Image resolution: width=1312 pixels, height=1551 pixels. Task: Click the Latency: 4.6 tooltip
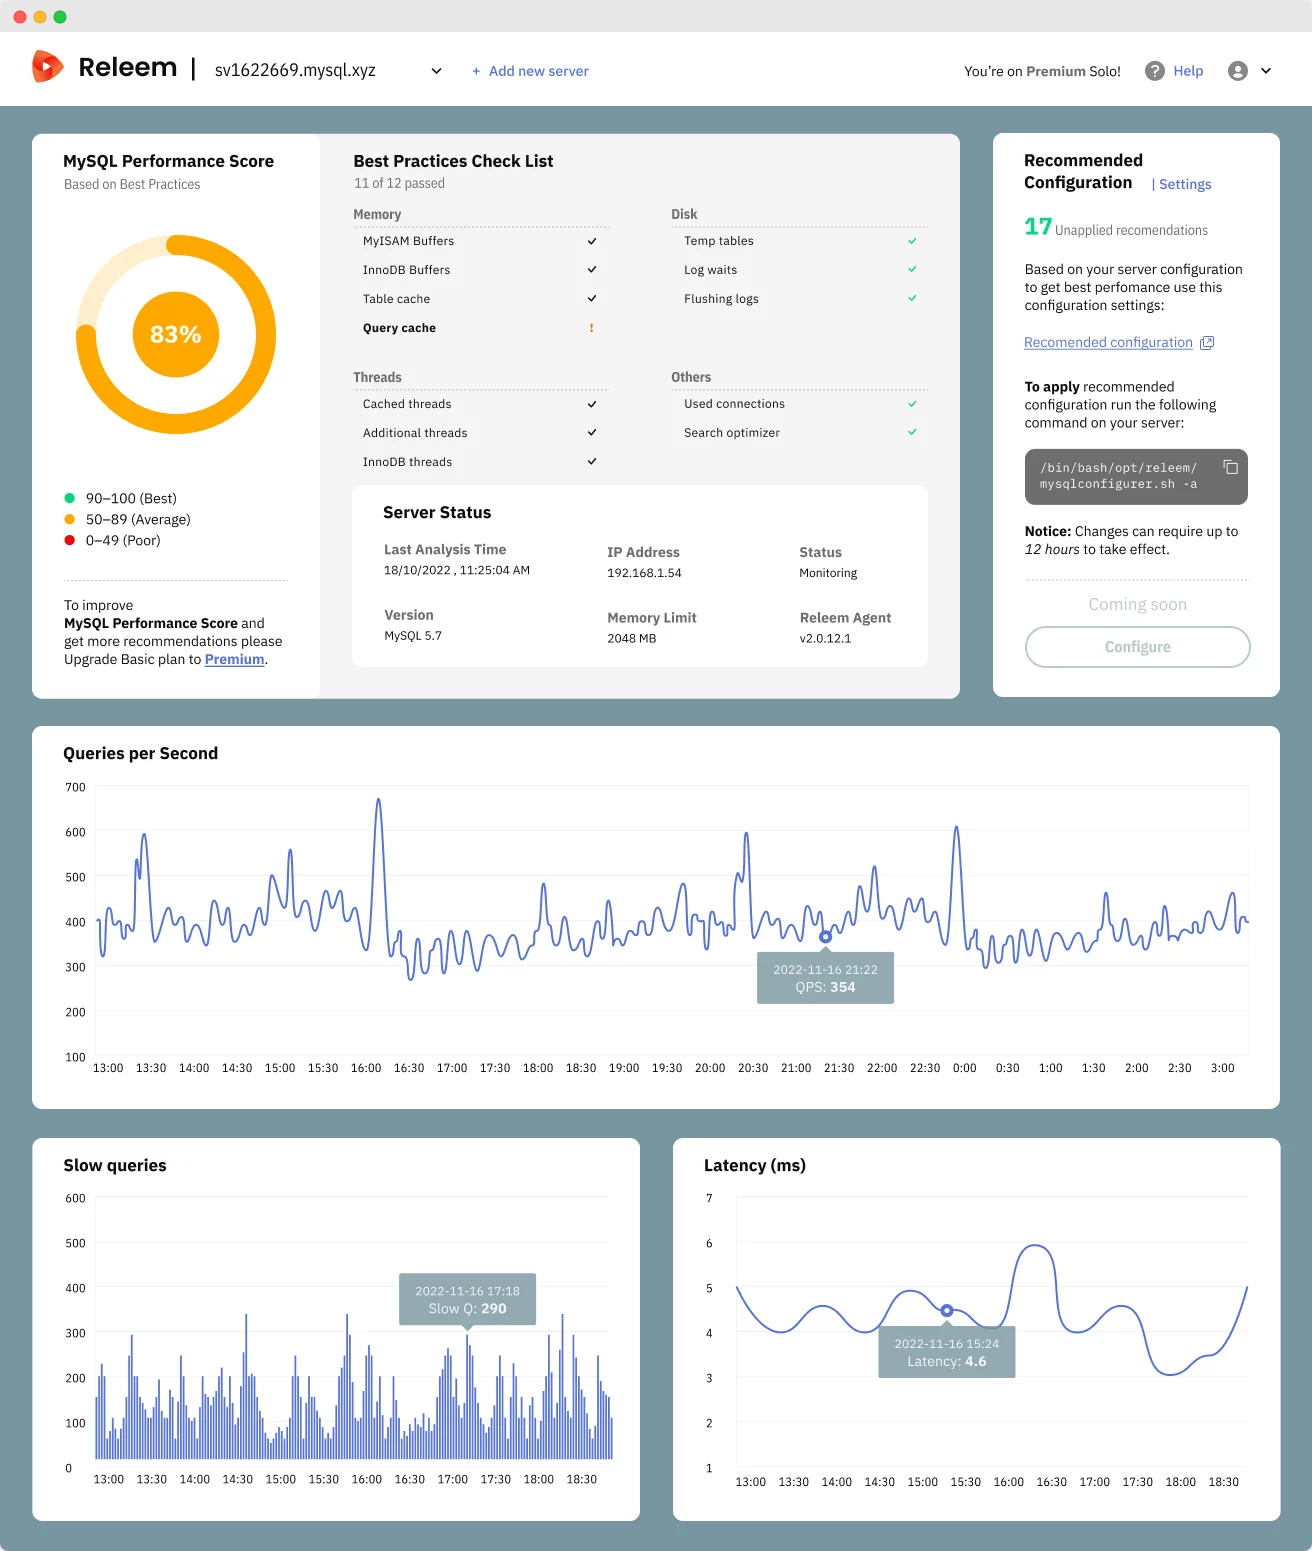[x=947, y=1352]
